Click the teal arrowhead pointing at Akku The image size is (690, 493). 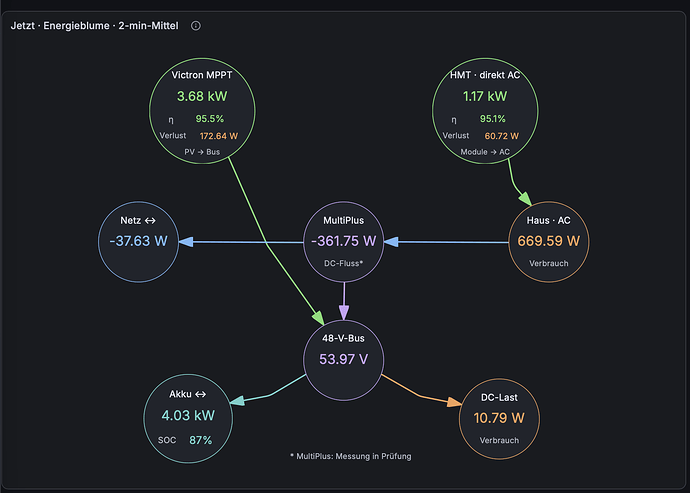237,400
